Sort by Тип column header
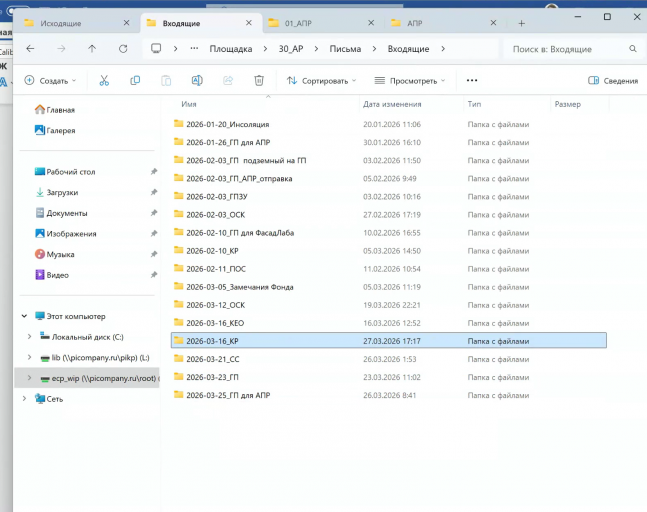The height and width of the screenshot is (512, 647). (474, 104)
